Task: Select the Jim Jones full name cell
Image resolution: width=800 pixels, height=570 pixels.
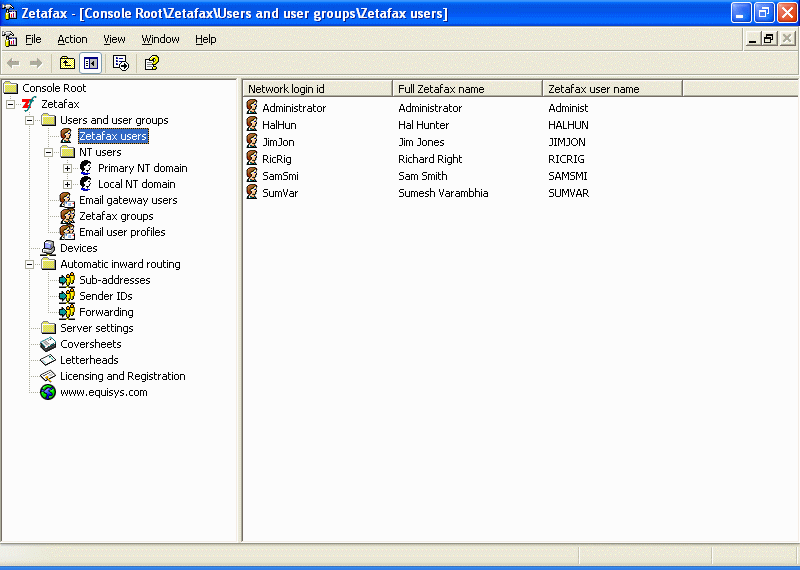Action: [x=421, y=142]
